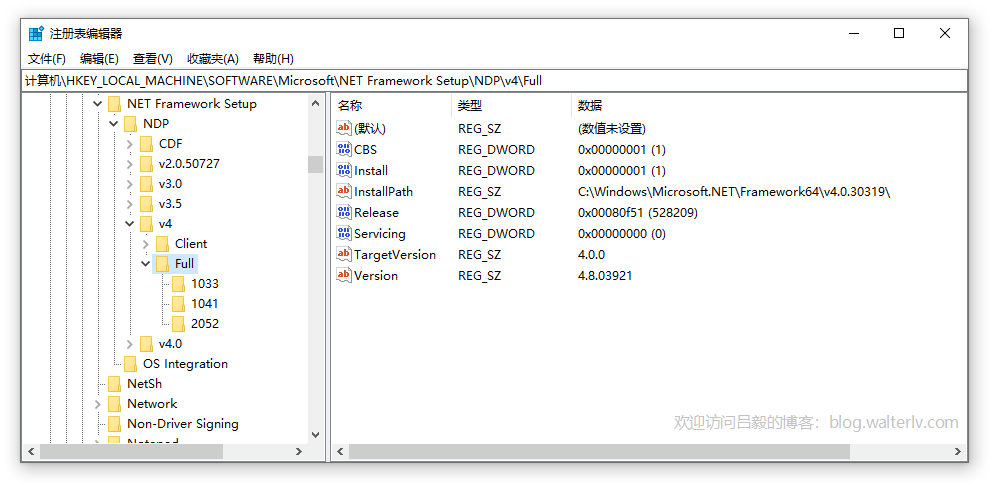This screenshot has width=990, height=484.
Task: Select the binary icon for CBS value
Action: tap(345, 150)
